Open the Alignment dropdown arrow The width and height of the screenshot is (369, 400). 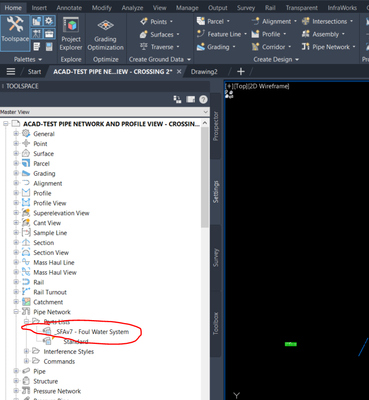pos(295,21)
